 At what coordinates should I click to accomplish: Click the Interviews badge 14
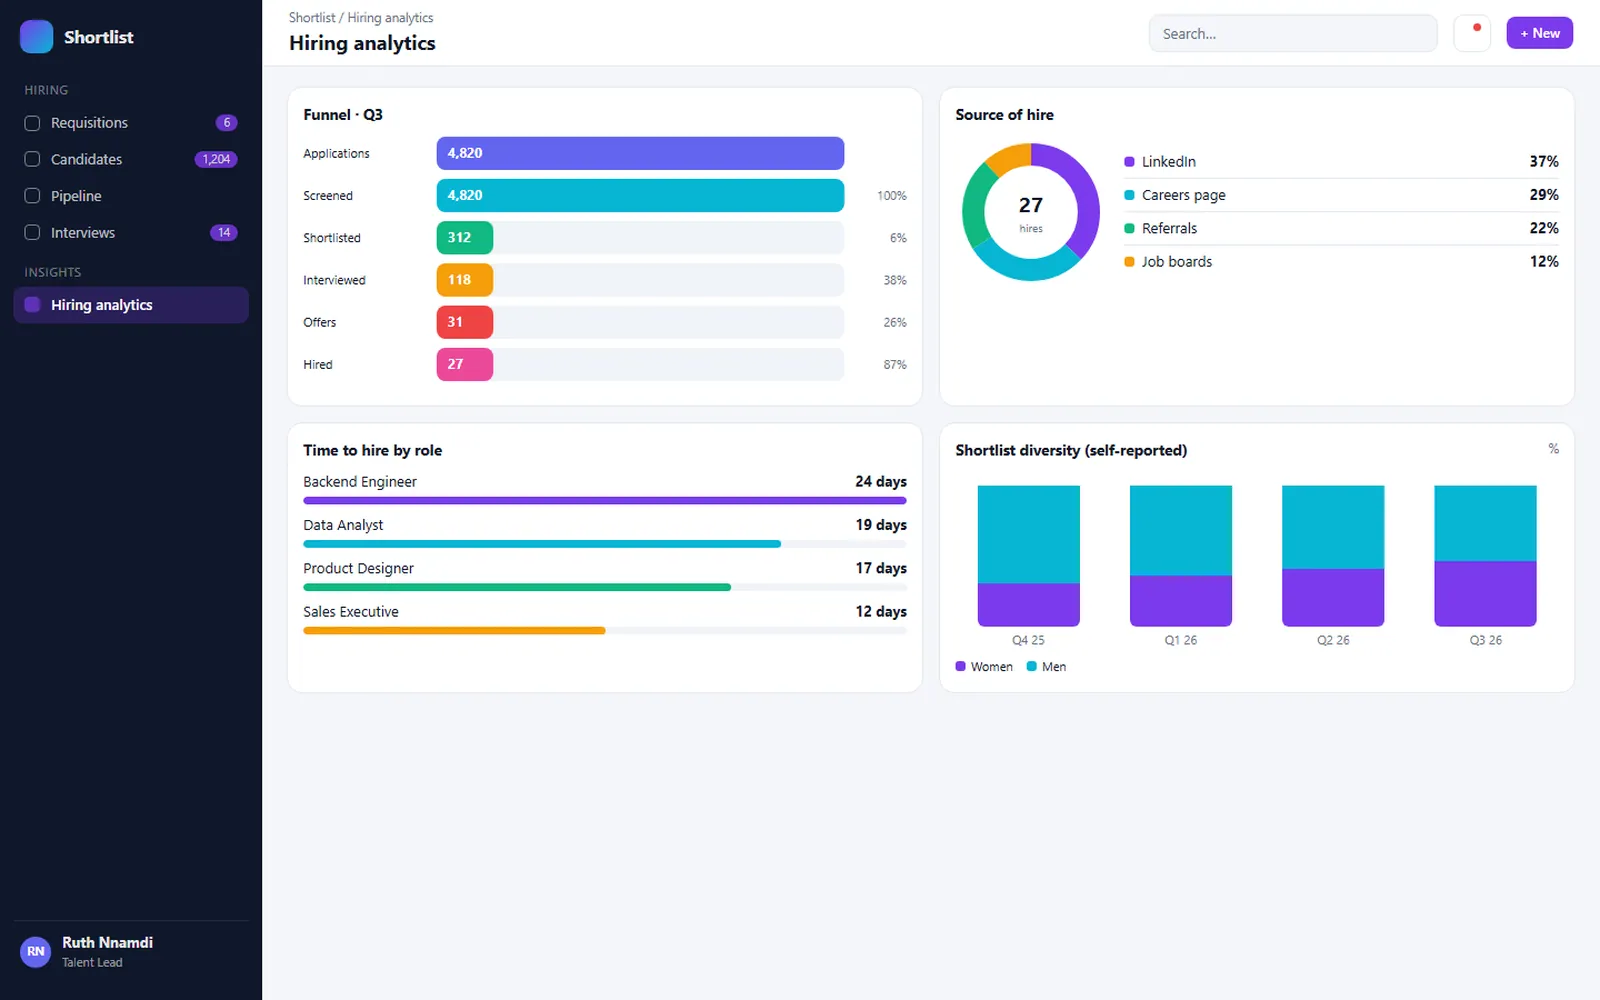tap(224, 232)
